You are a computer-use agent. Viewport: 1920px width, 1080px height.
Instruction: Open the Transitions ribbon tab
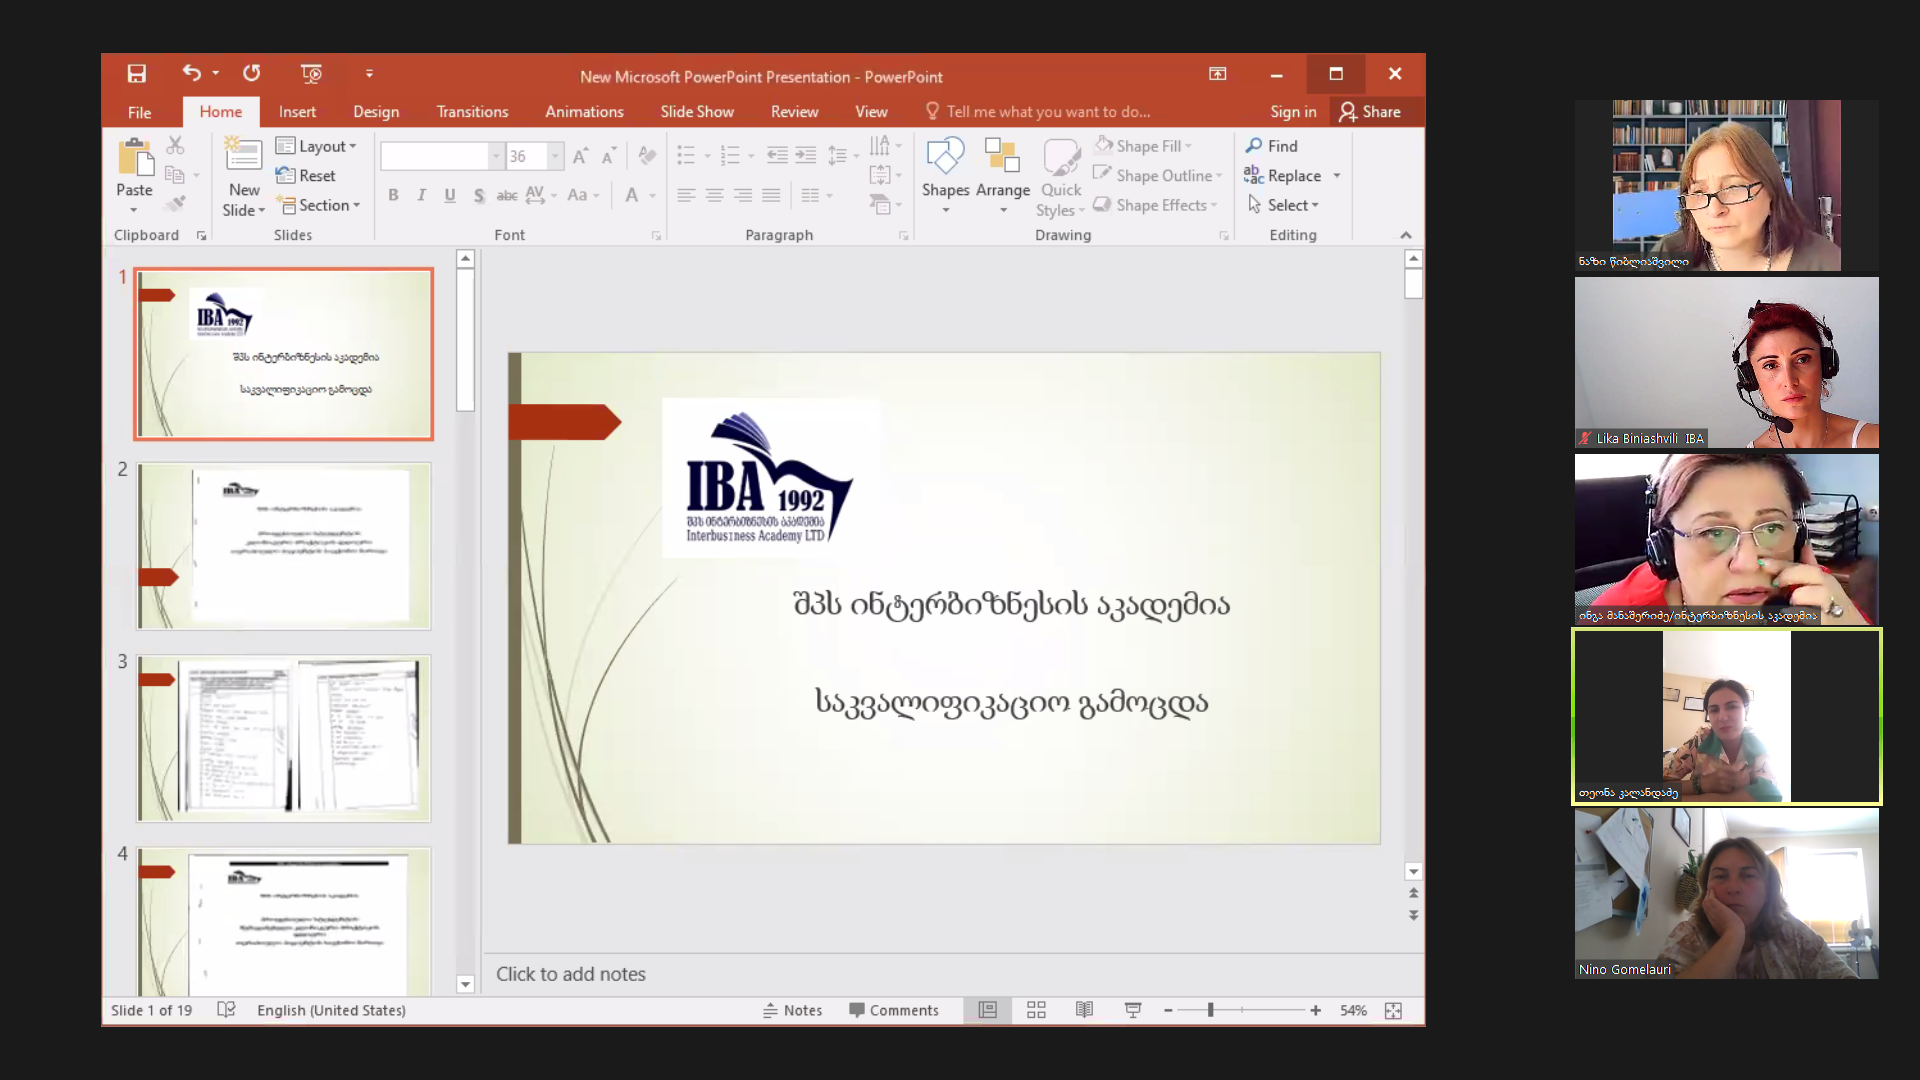click(472, 112)
